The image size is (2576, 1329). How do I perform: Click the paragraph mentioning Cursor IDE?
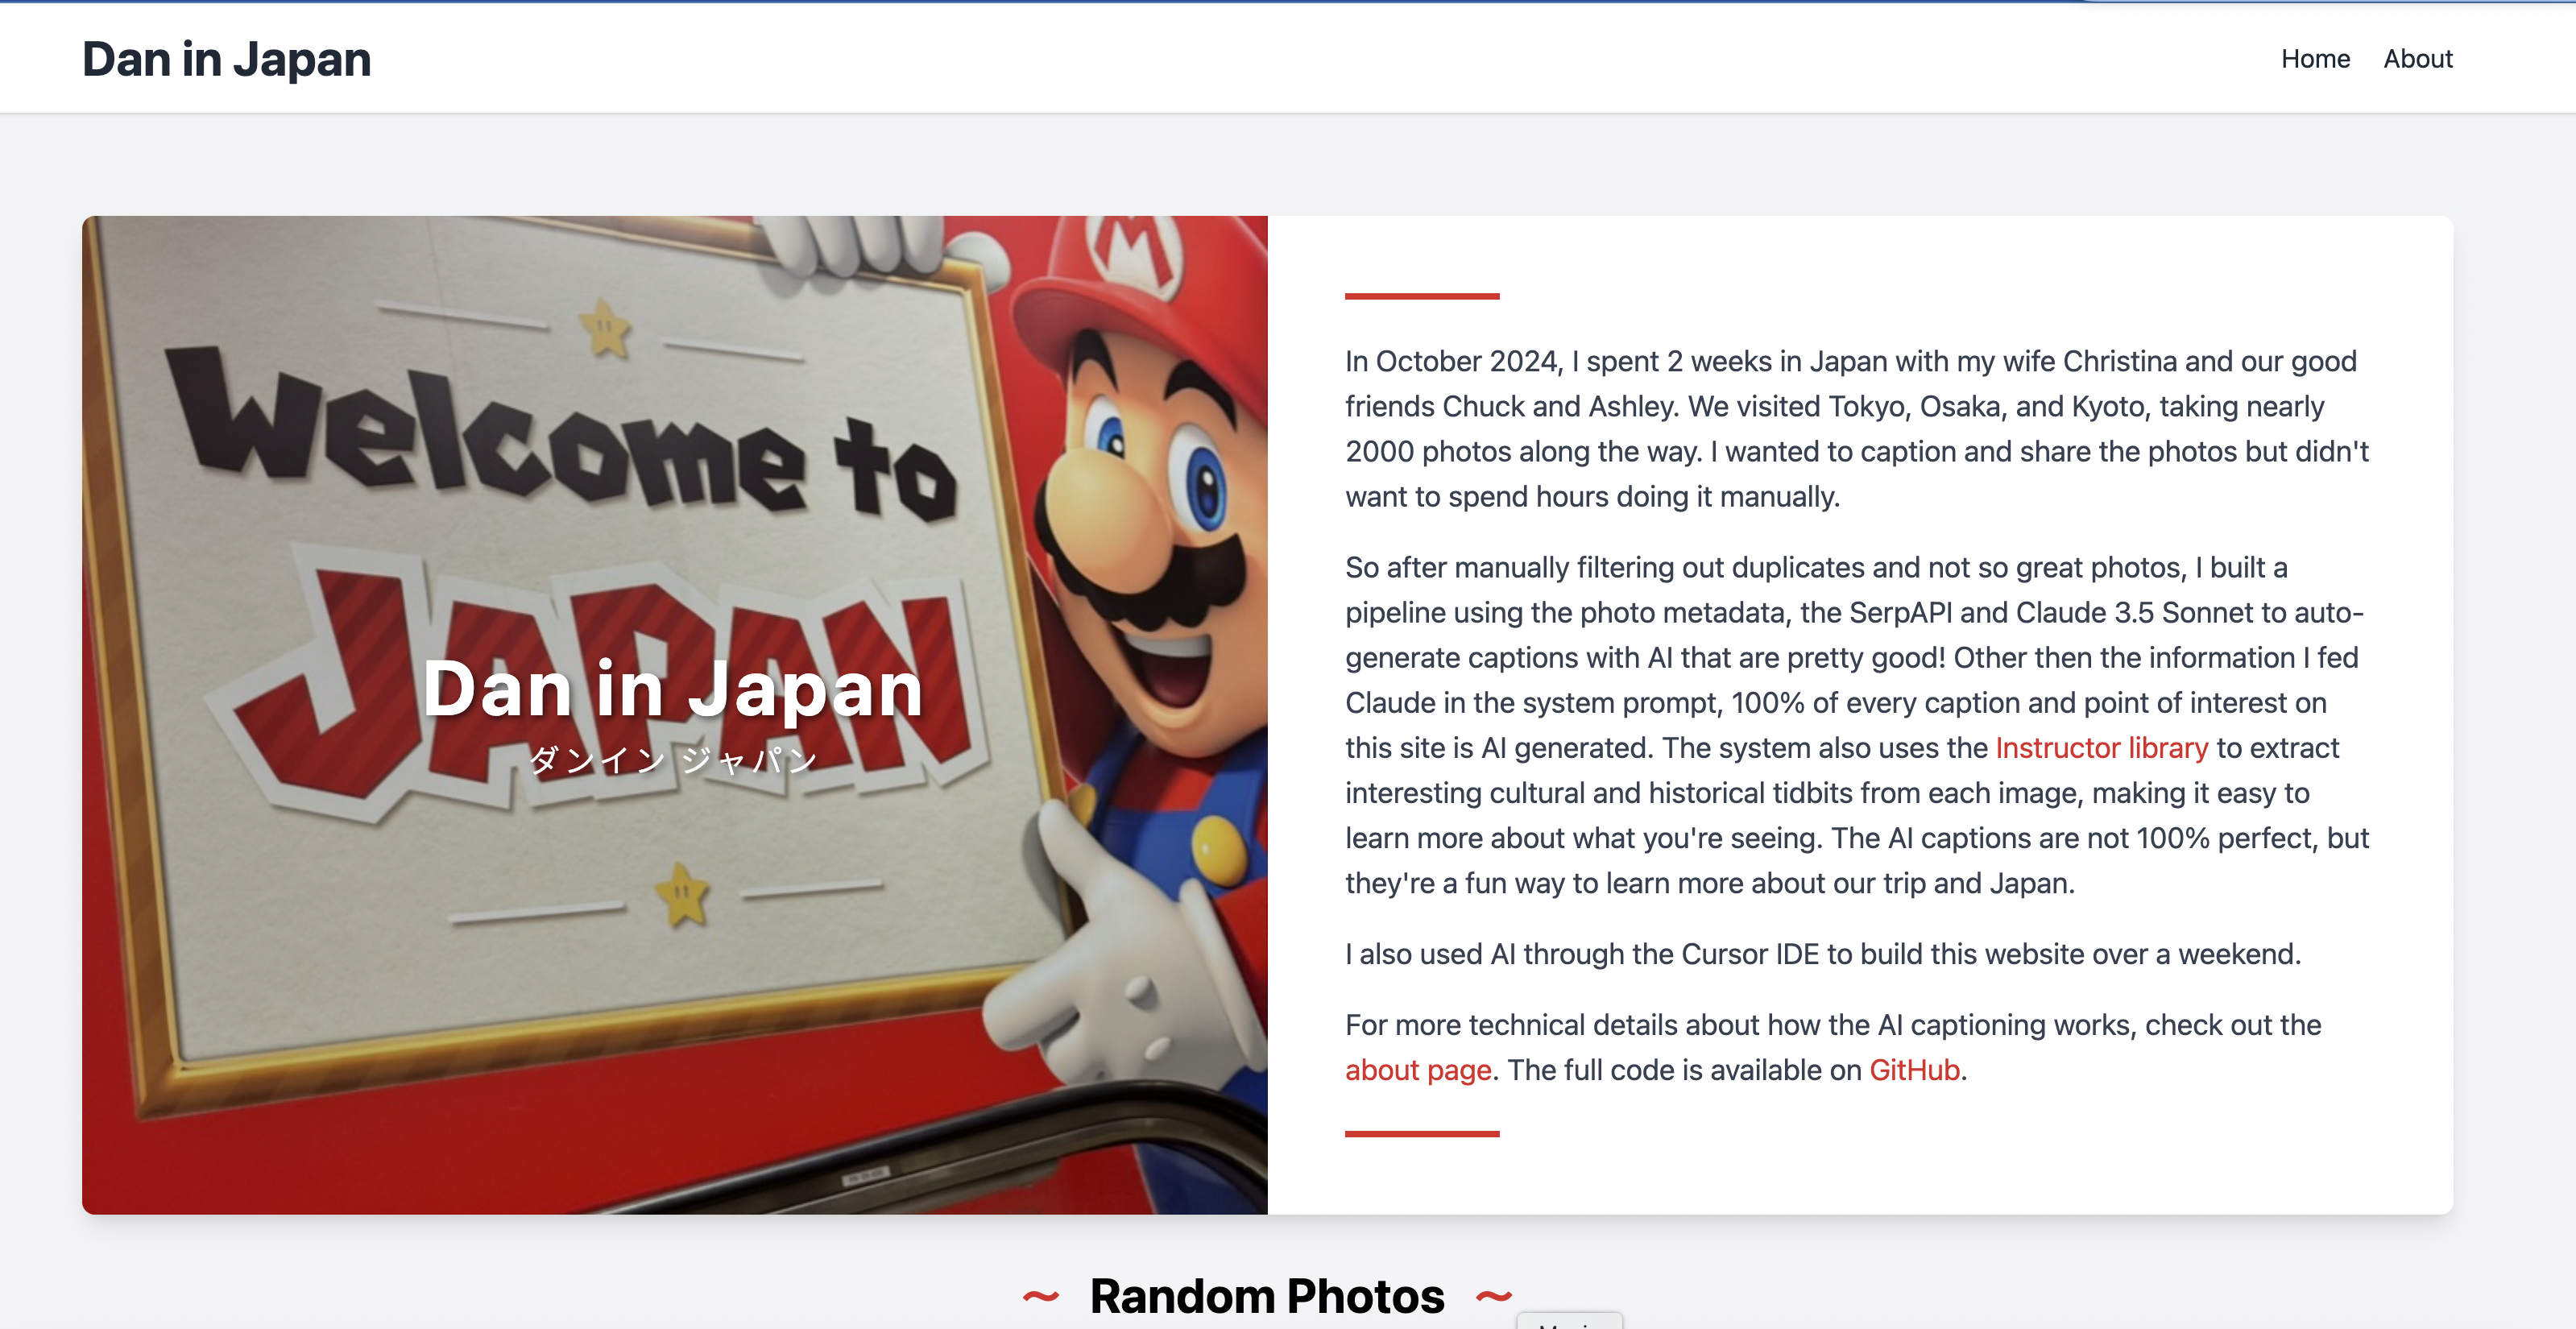pyautogui.click(x=1822, y=954)
